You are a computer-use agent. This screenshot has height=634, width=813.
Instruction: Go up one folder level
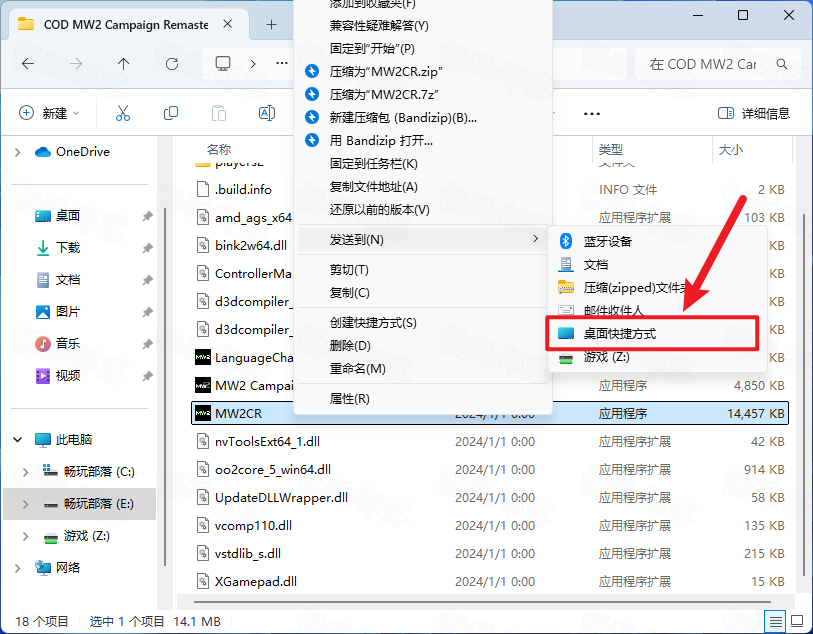click(123, 64)
